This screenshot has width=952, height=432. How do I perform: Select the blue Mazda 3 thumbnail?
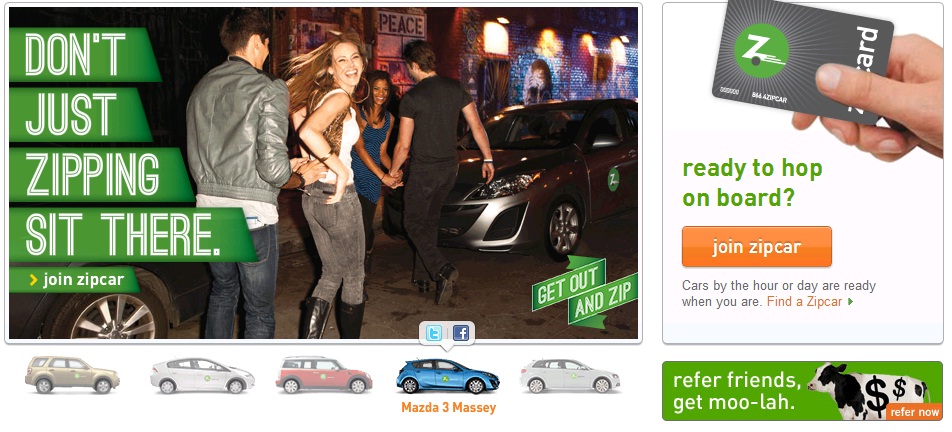click(448, 376)
